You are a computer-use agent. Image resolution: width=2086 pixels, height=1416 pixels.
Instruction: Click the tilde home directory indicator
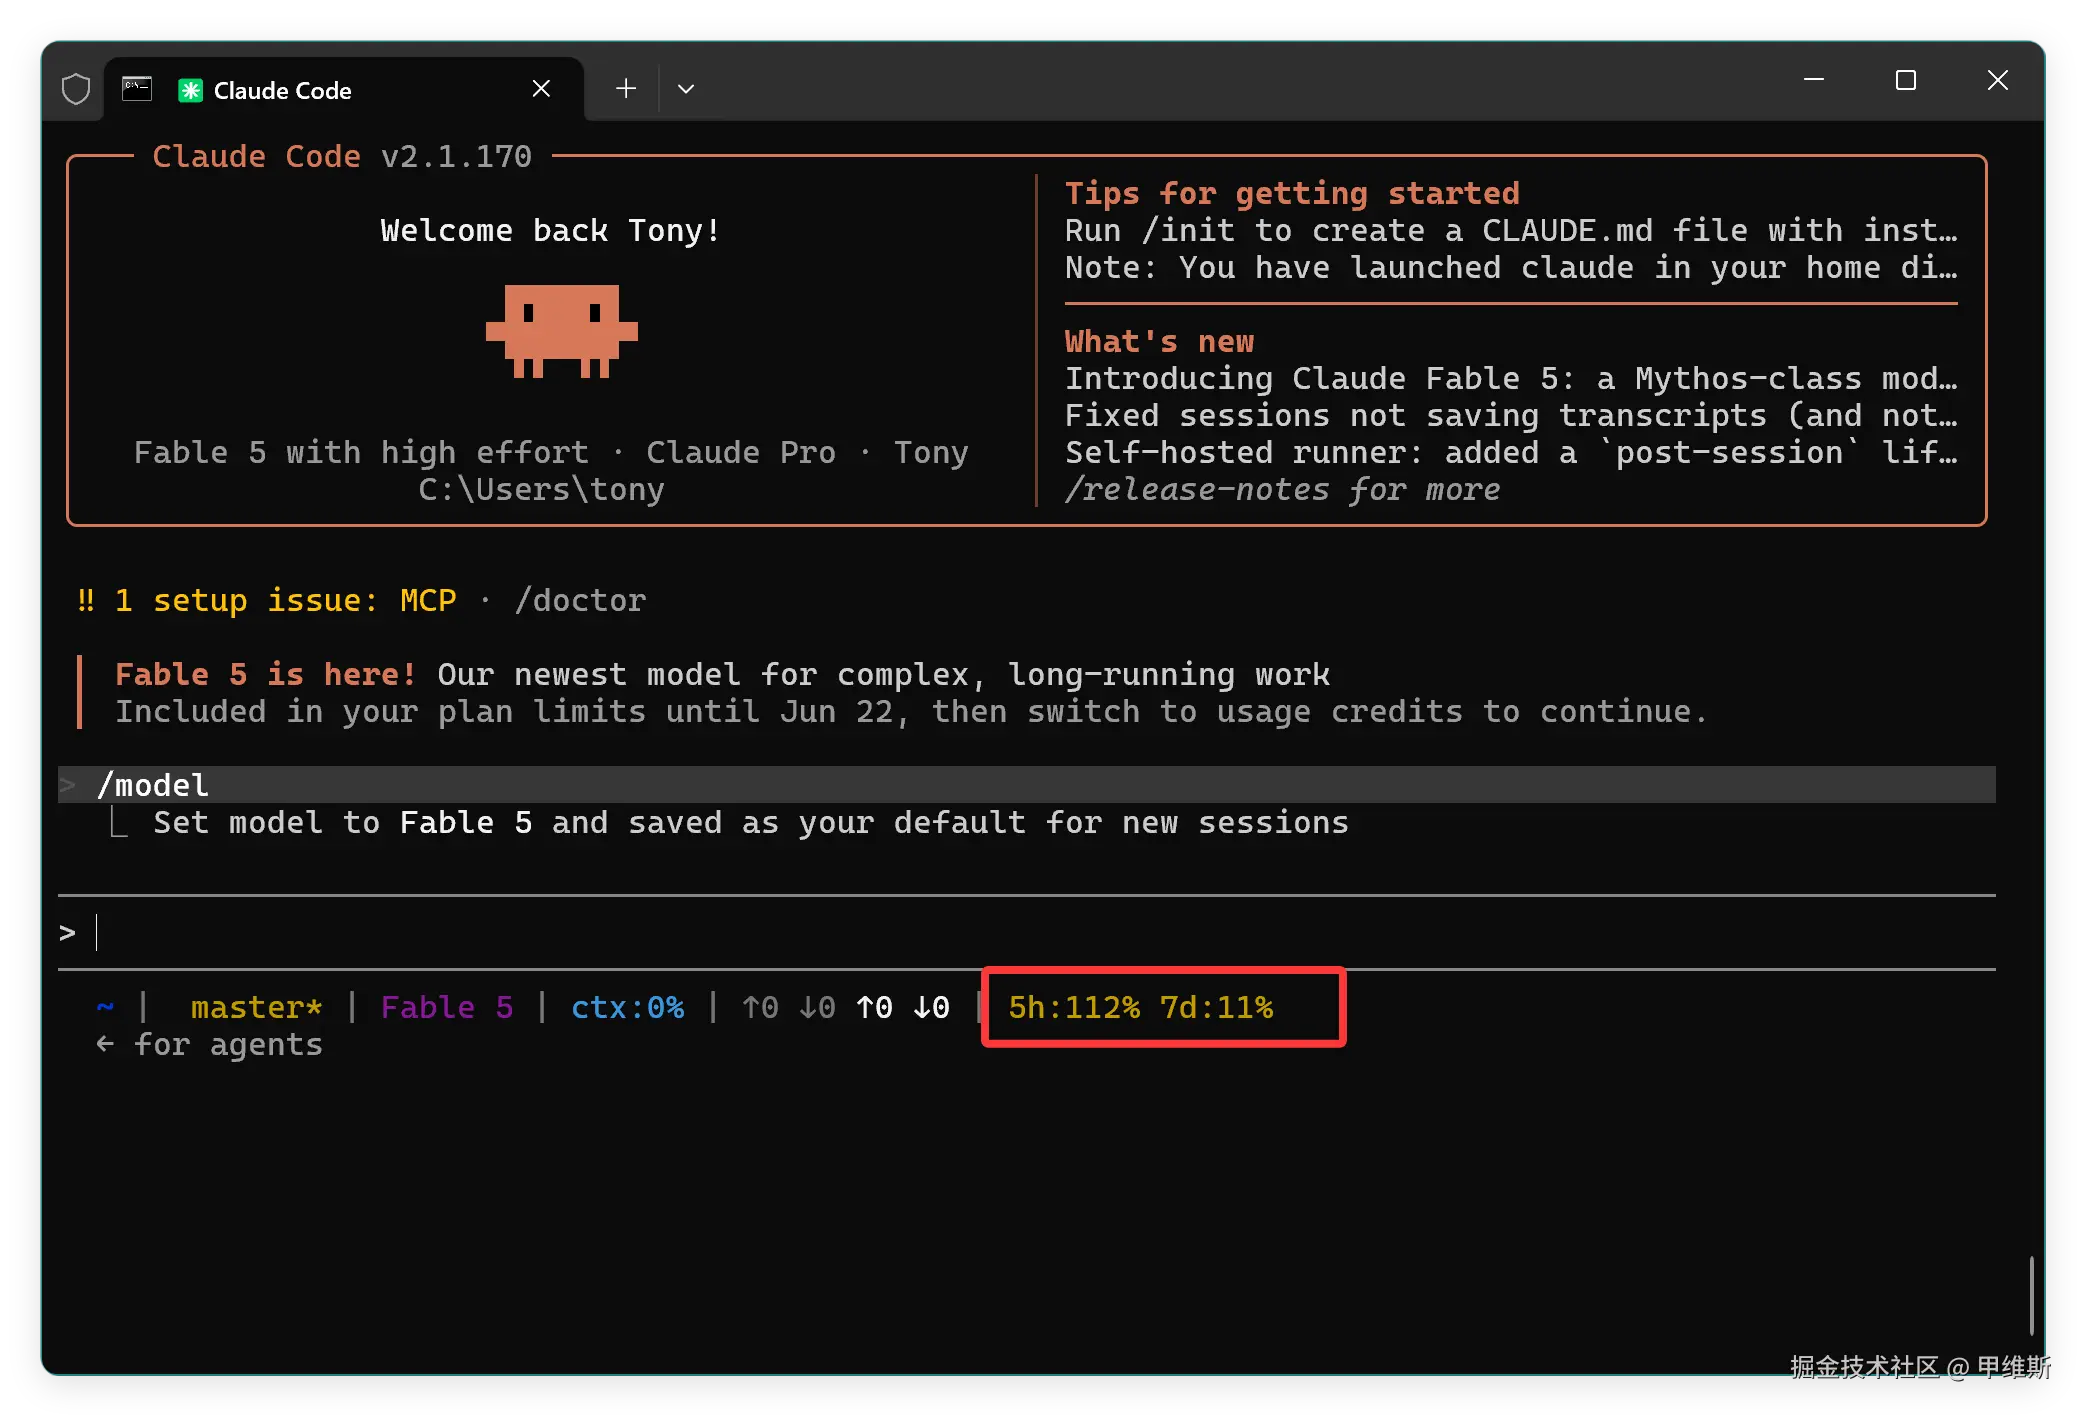[105, 1007]
